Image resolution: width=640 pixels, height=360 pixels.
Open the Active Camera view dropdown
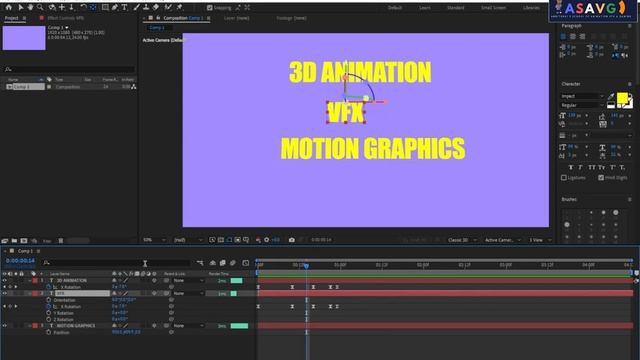(502, 240)
